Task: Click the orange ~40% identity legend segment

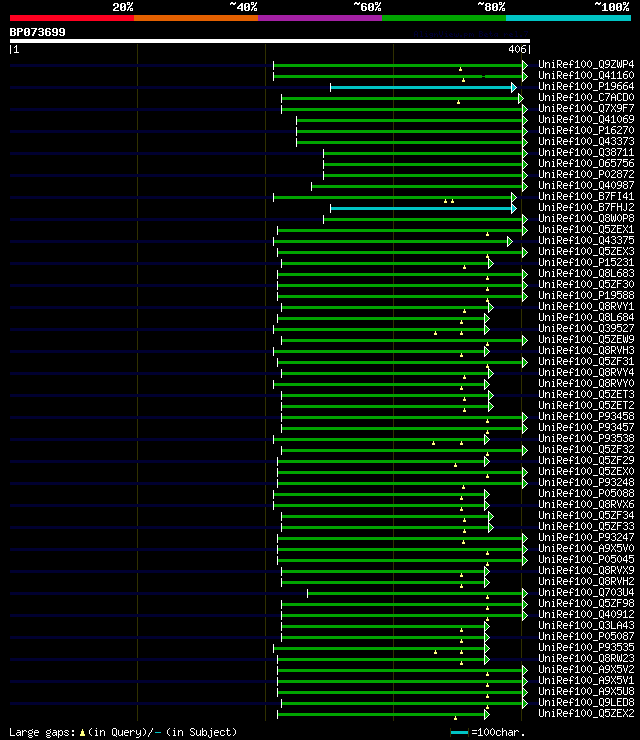Action: point(196,18)
